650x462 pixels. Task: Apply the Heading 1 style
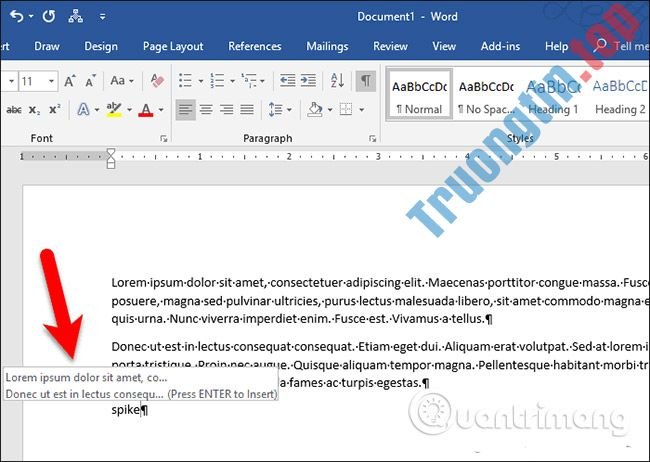[x=553, y=95]
